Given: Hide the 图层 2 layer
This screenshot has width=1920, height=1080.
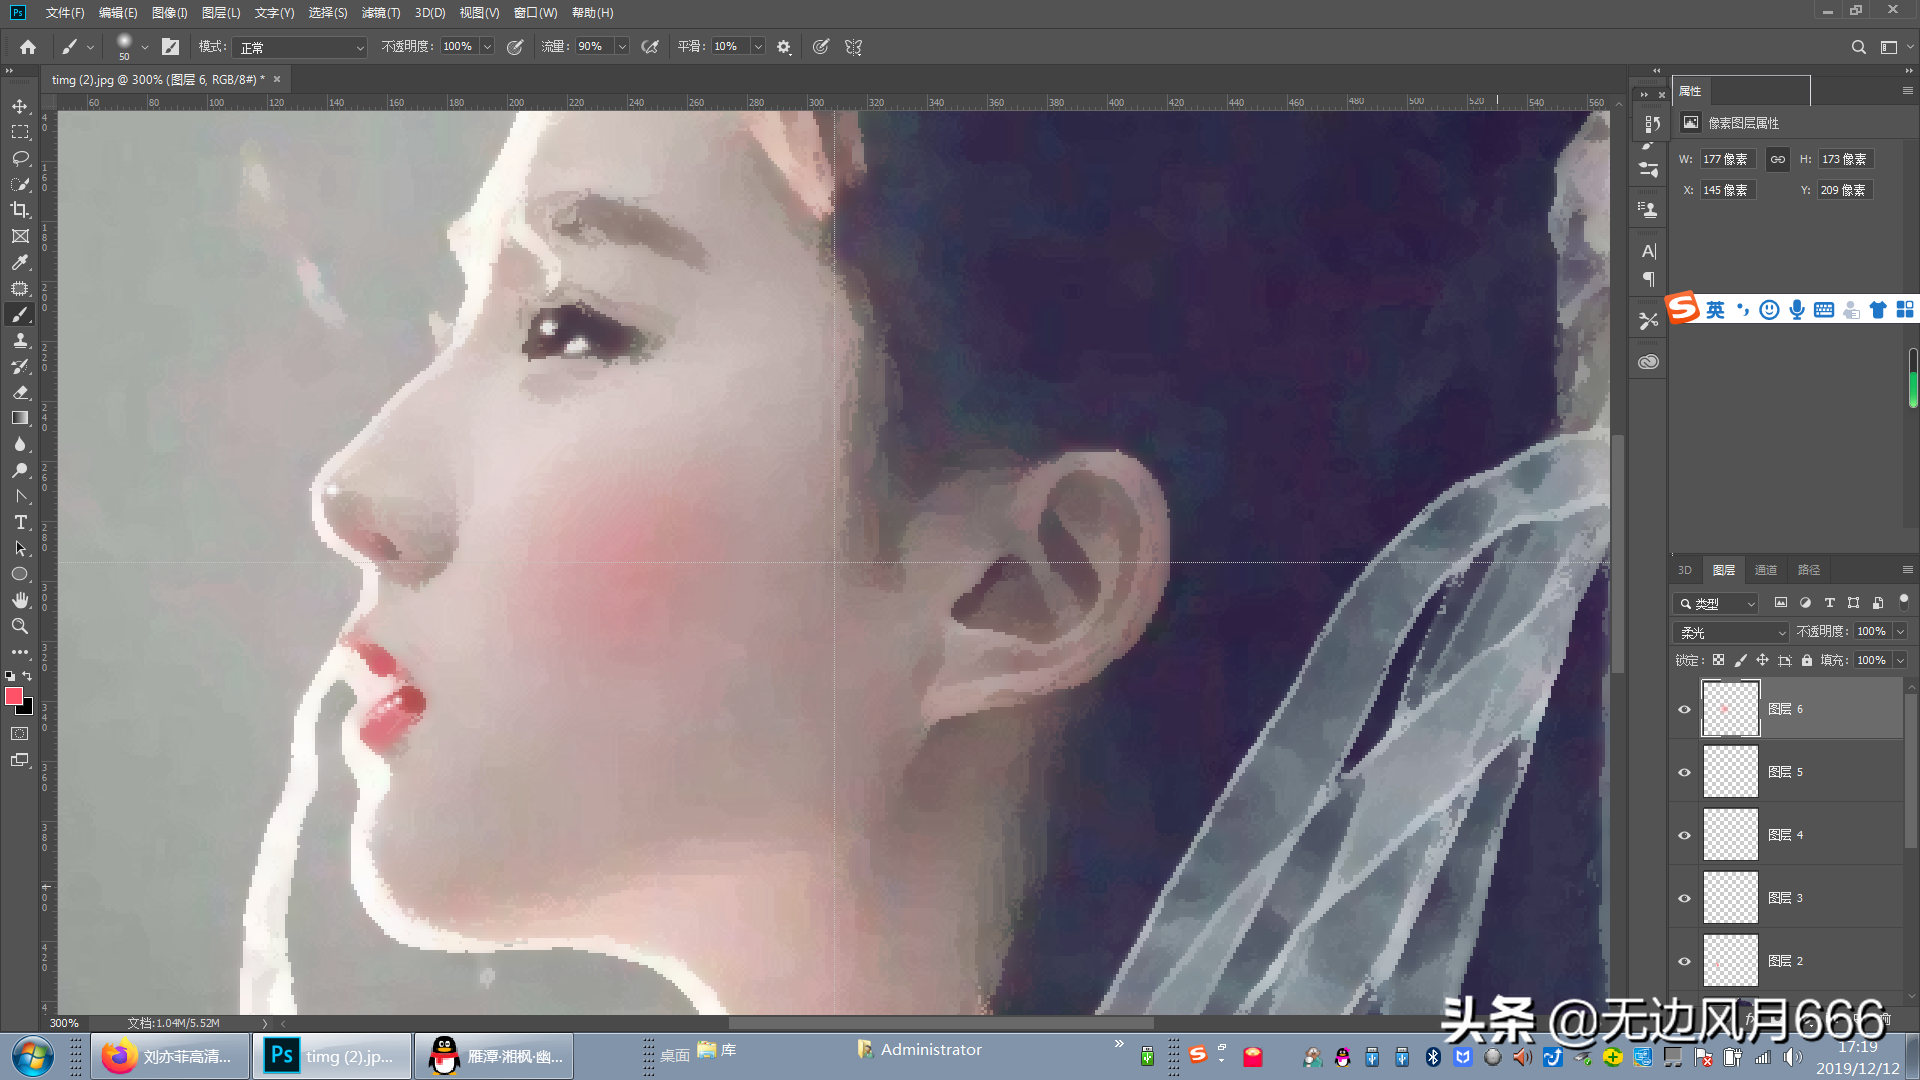Looking at the screenshot, I should point(1684,961).
